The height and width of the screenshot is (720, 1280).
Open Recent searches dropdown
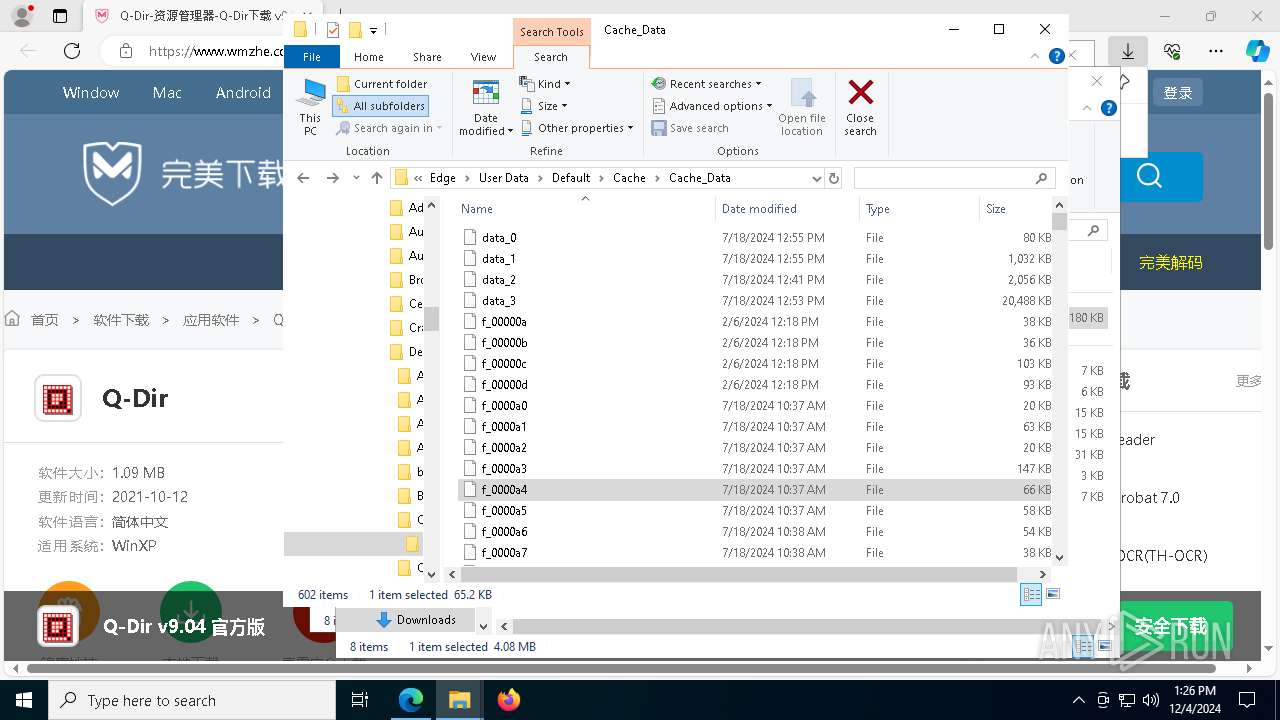tap(706, 84)
